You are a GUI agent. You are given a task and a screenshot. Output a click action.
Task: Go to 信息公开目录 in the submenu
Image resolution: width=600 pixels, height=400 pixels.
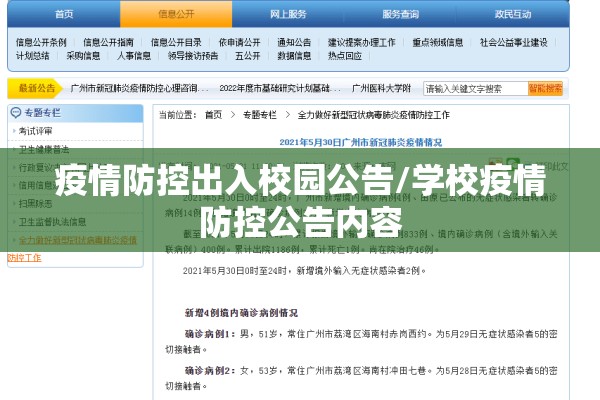176,42
